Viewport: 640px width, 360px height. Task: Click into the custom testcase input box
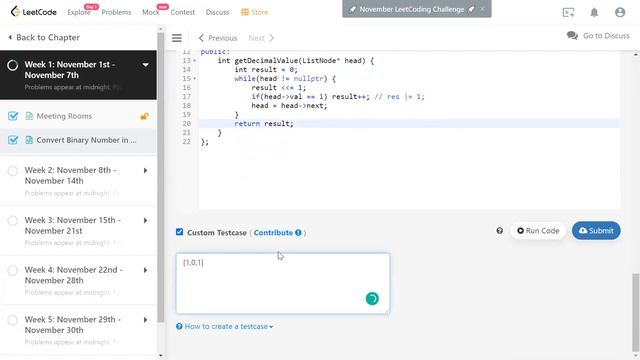pos(283,283)
